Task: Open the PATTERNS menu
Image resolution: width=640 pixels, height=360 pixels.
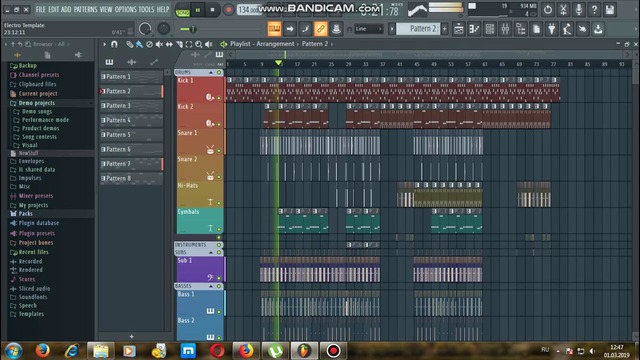Action: click(x=85, y=9)
